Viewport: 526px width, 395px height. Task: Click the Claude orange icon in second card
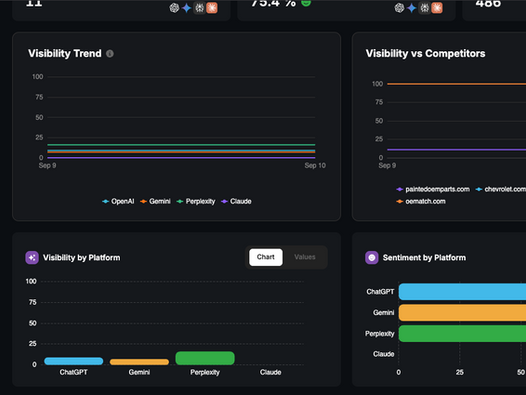click(437, 8)
